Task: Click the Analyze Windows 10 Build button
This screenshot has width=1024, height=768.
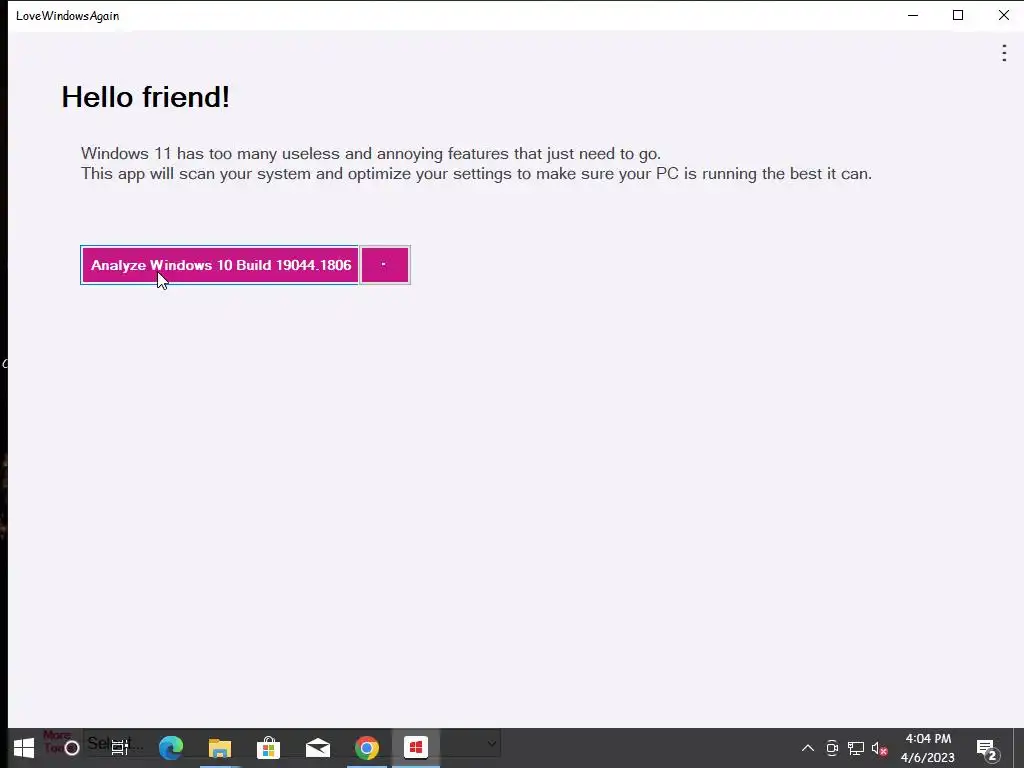Action: (x=219, y=265)
